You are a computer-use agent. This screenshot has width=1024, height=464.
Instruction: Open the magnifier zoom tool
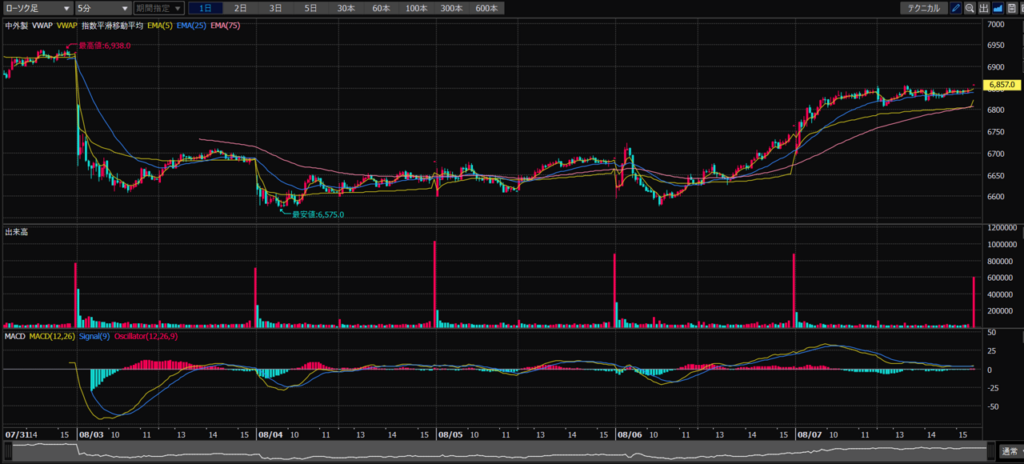(970, 8)
